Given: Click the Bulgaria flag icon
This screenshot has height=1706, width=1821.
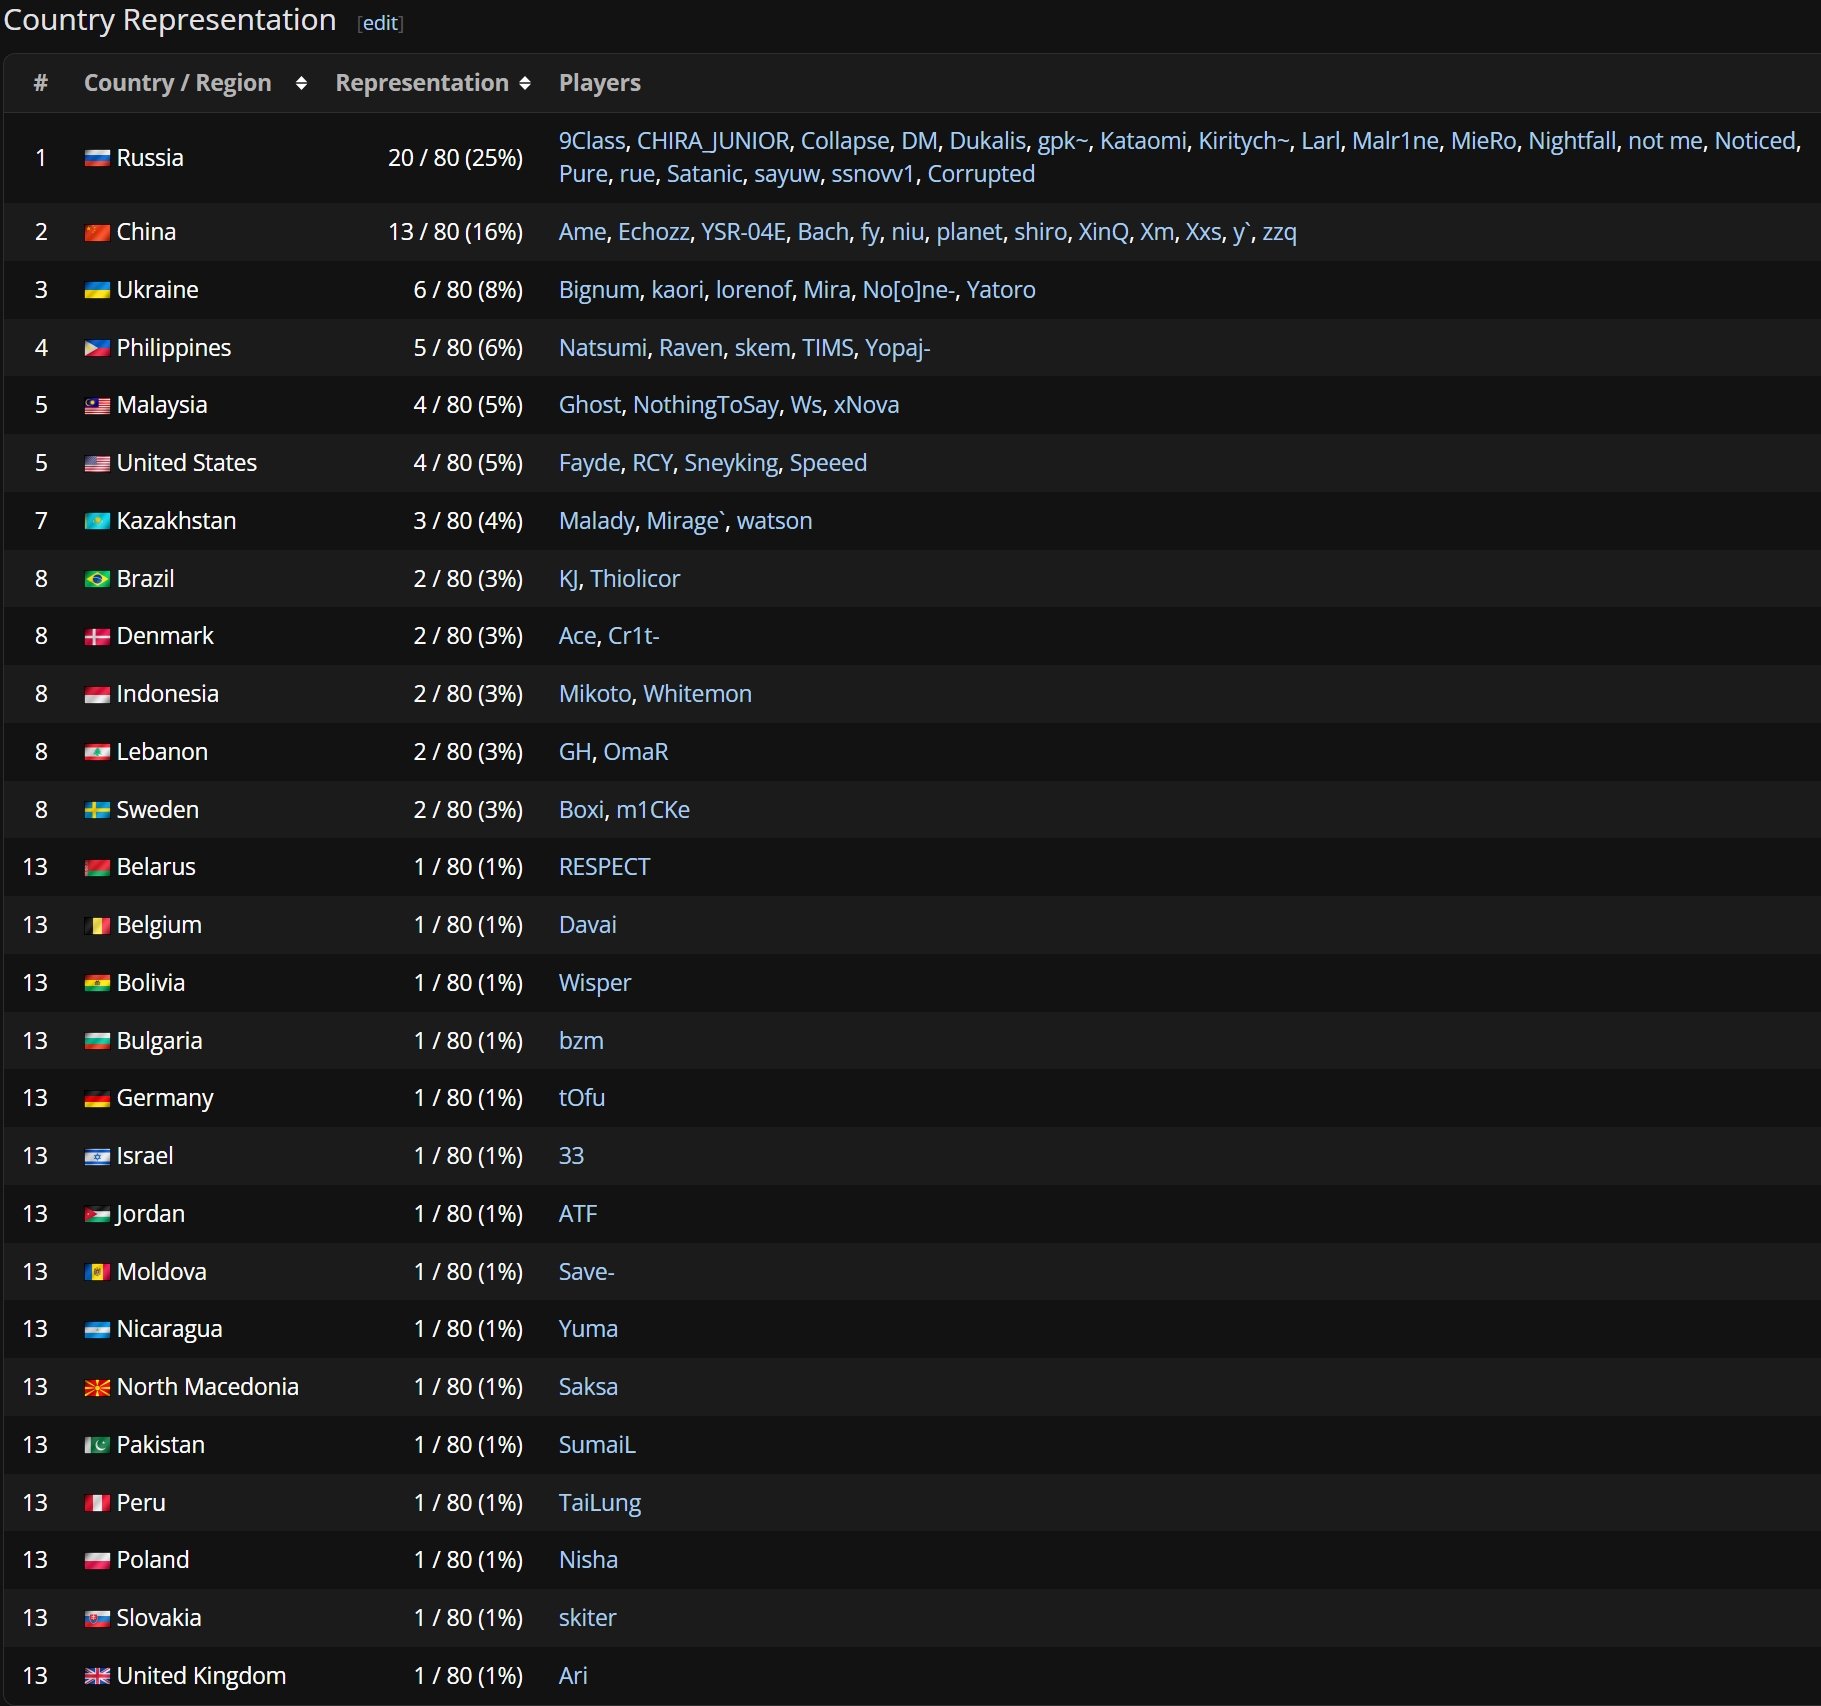Looking at the screenshot, I should point(97,1041).
